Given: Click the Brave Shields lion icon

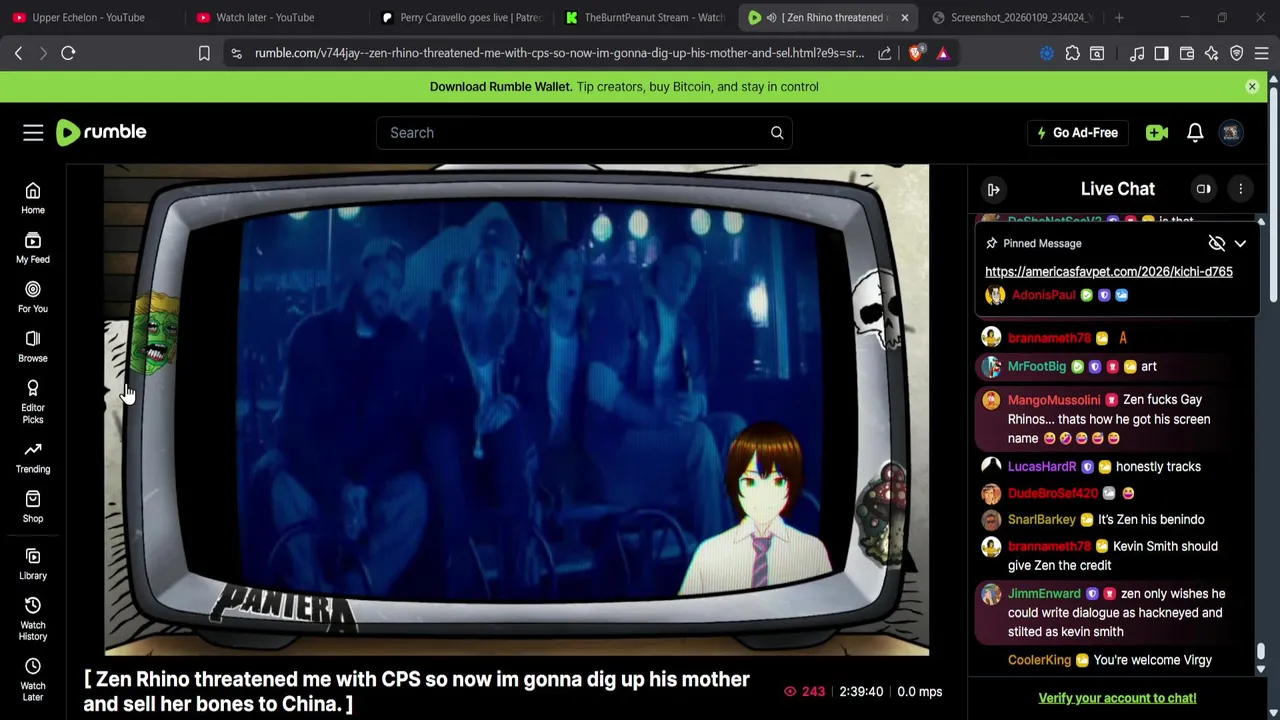Looking at the screenshot, I should point(915,53).
